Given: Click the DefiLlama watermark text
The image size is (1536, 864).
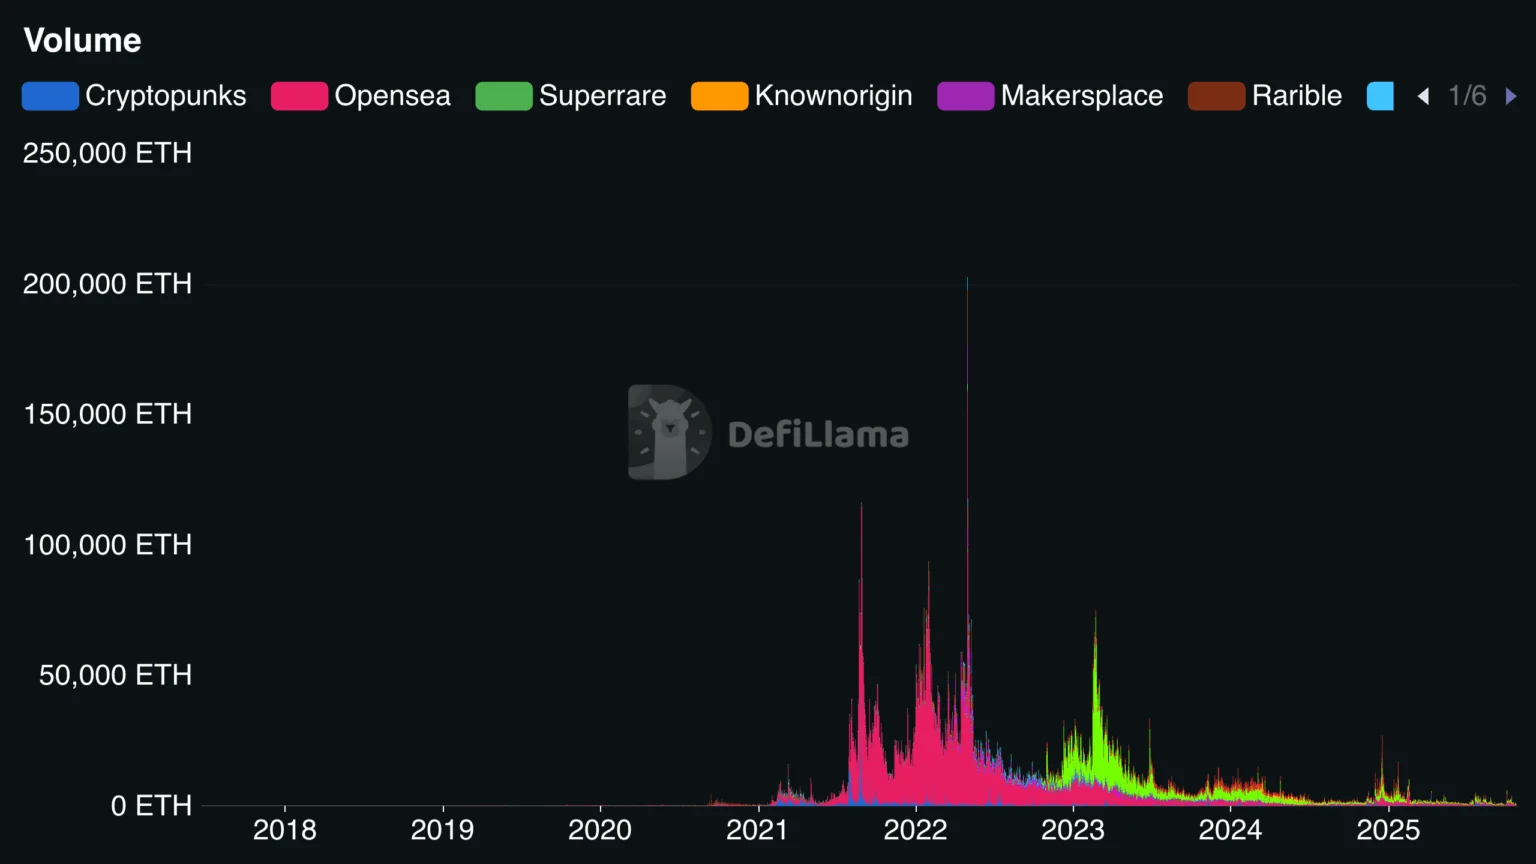Looking at the screenshot, I should pyautogui.click(x=818, y=434).
